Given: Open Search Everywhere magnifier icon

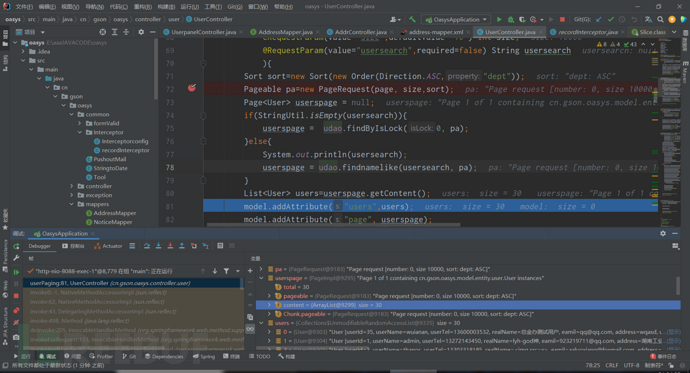Looking at the screenshot, I should (660, 19).
